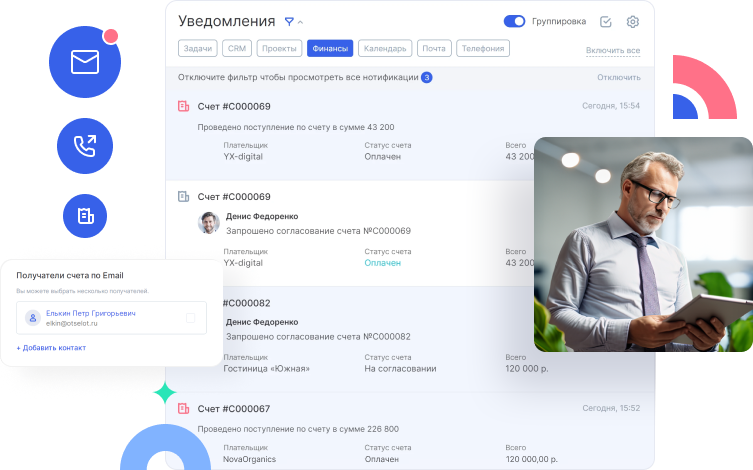
Task: Open Счет #С000067 notification title
Action: coord(234,409)
